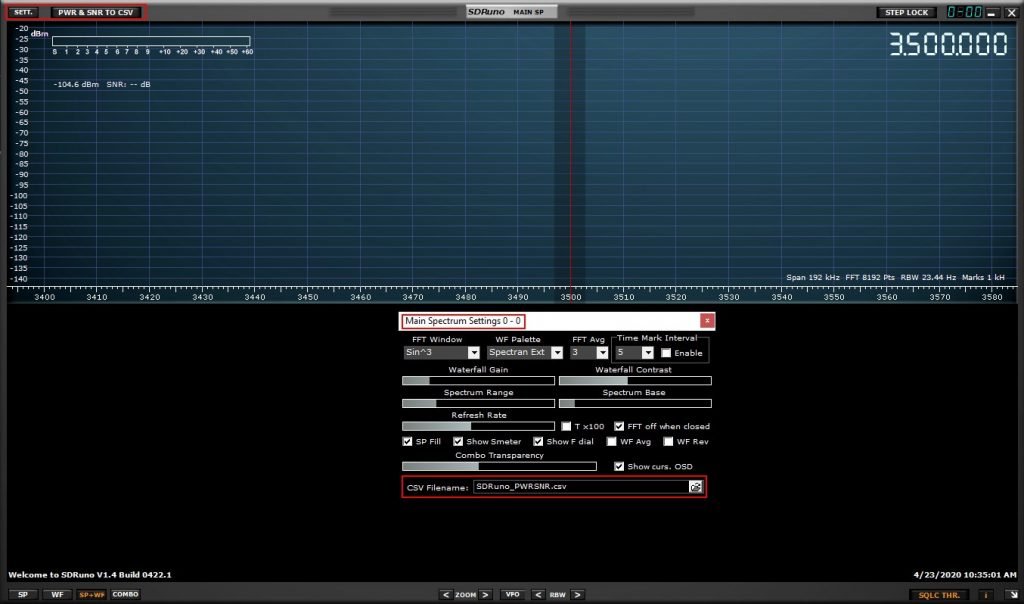
Task: Enable the Time Mark Interval checkbox
Action: (667, 353)
